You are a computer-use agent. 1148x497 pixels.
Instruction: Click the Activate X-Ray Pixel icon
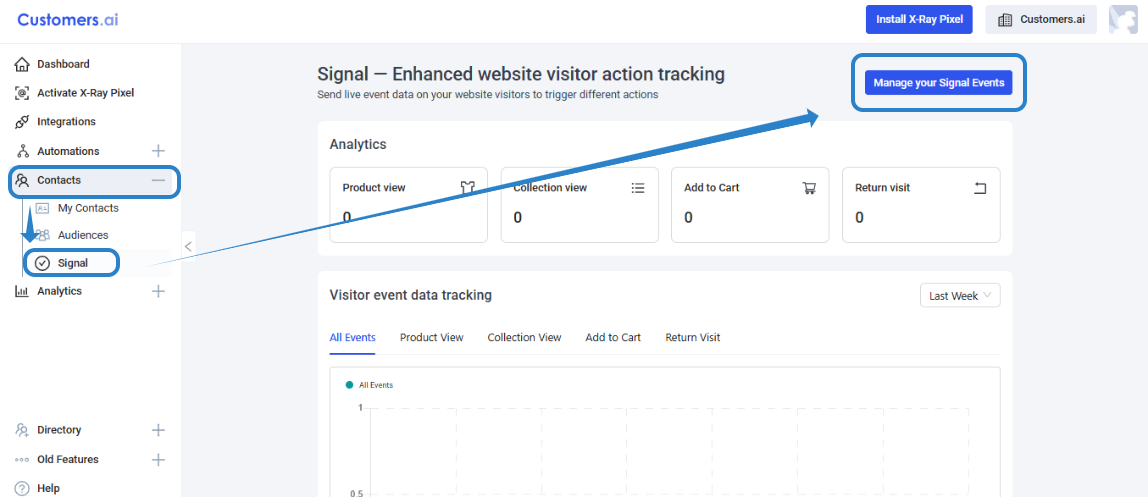tap(22, 93)
